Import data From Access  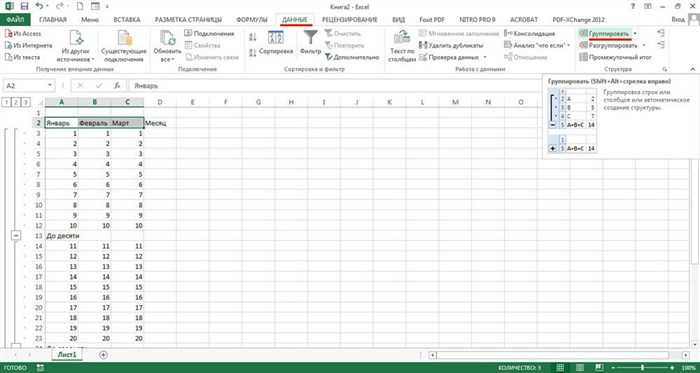23,33
